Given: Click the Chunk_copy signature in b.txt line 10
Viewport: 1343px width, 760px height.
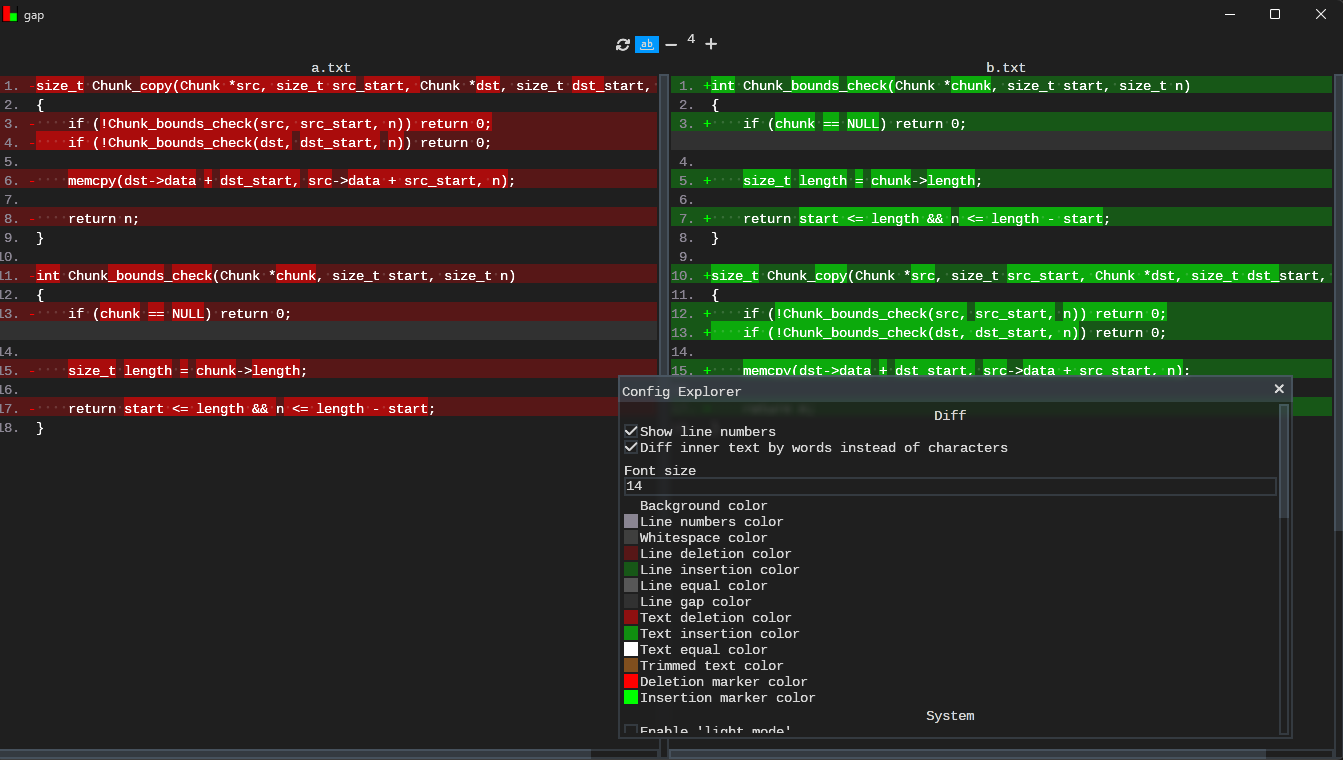Looking at the screenshot, I should pyautogui.click(x=1001, y=275).
